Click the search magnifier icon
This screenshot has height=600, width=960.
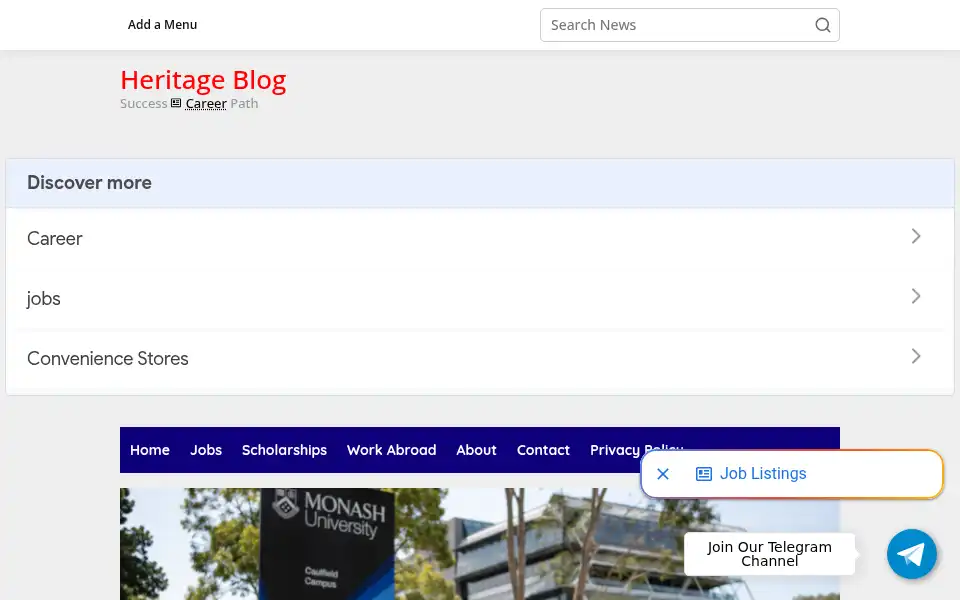pyautogui.click(x=822, y=25)
